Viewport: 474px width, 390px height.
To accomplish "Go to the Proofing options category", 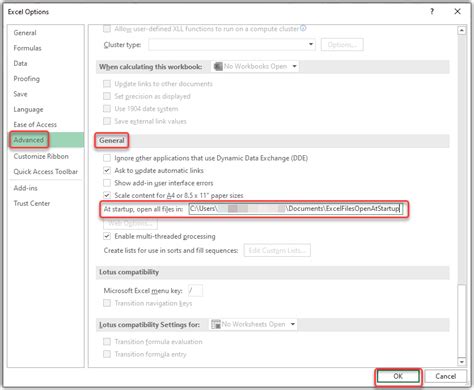I will (x=27, y=79).
